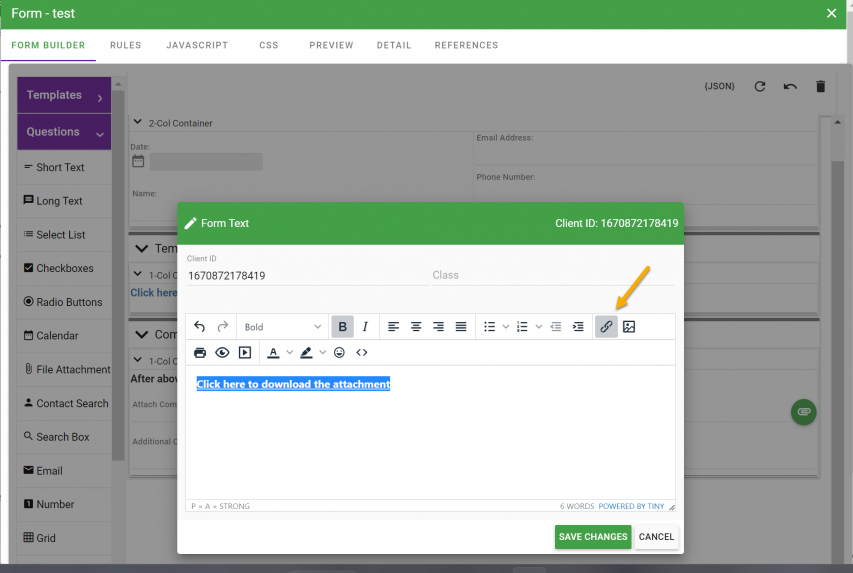Collapse the Questions sidebar section

[x=100, y=133]
